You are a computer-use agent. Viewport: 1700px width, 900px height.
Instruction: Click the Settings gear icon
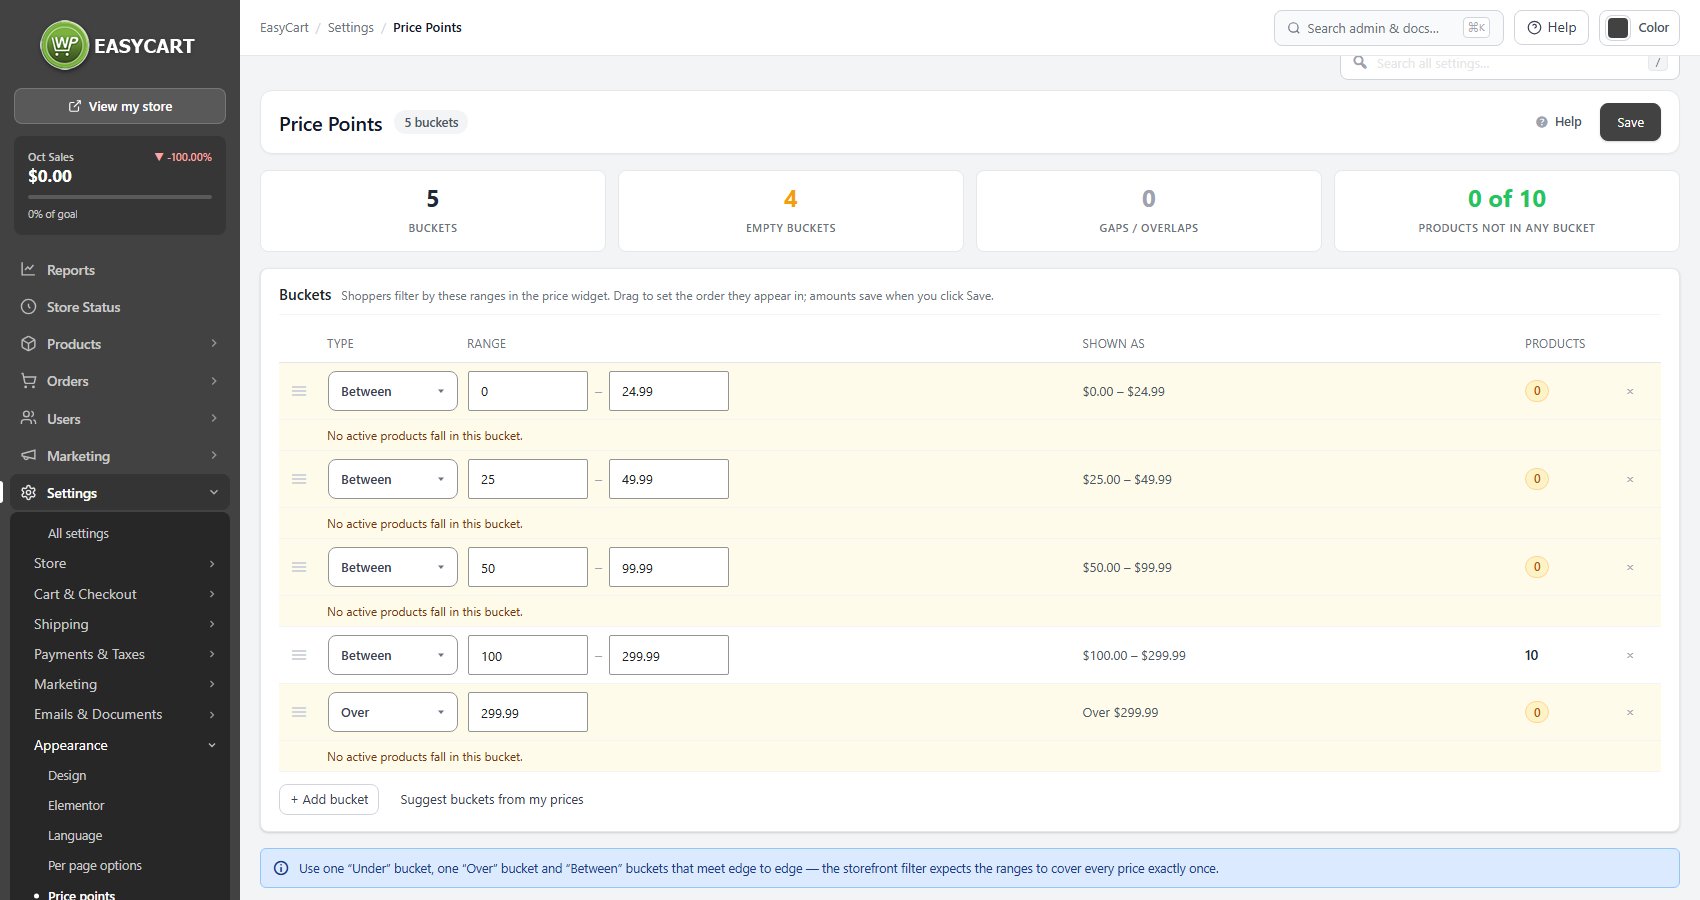point(28,493)
